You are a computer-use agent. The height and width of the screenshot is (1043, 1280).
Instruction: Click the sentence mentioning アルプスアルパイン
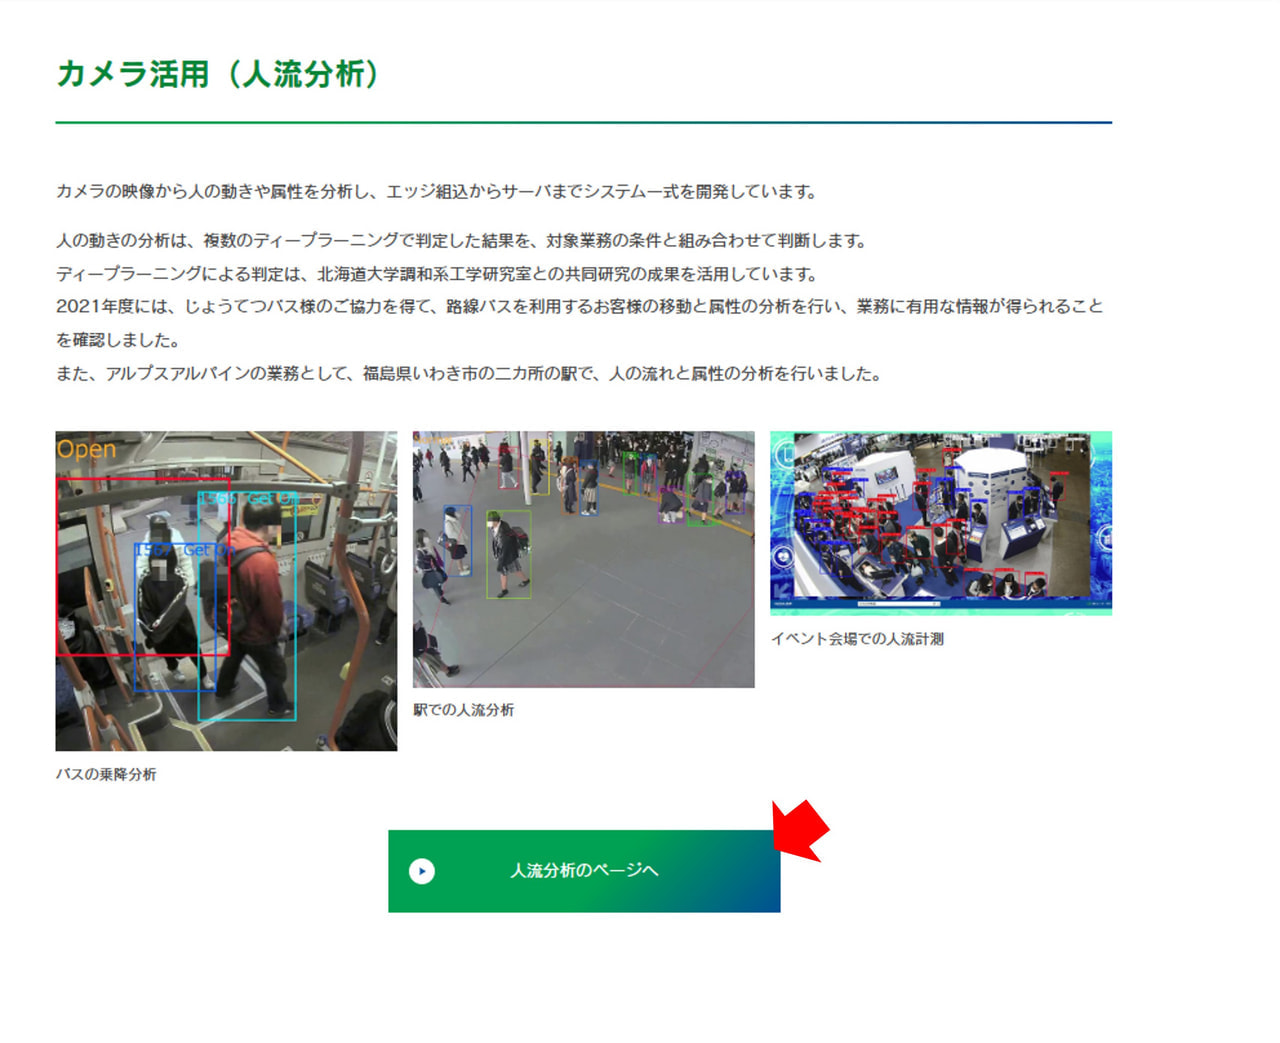[468, 374]
